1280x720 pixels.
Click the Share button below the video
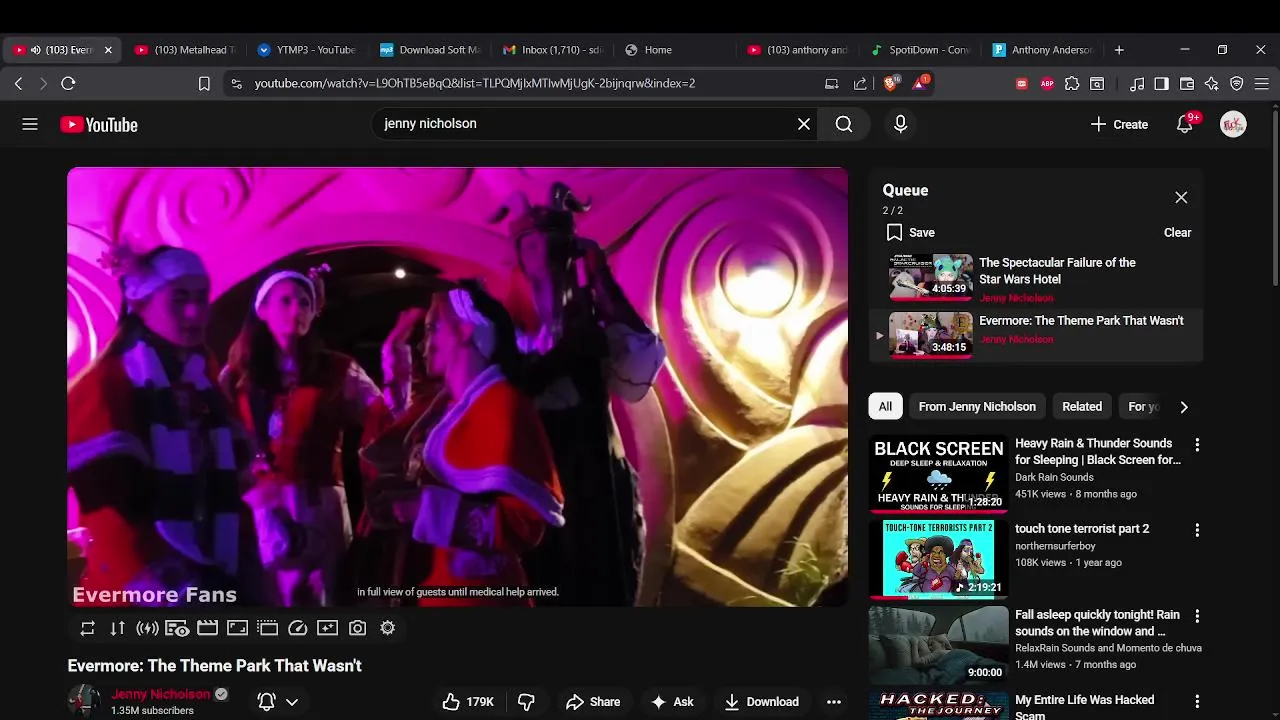593,702
